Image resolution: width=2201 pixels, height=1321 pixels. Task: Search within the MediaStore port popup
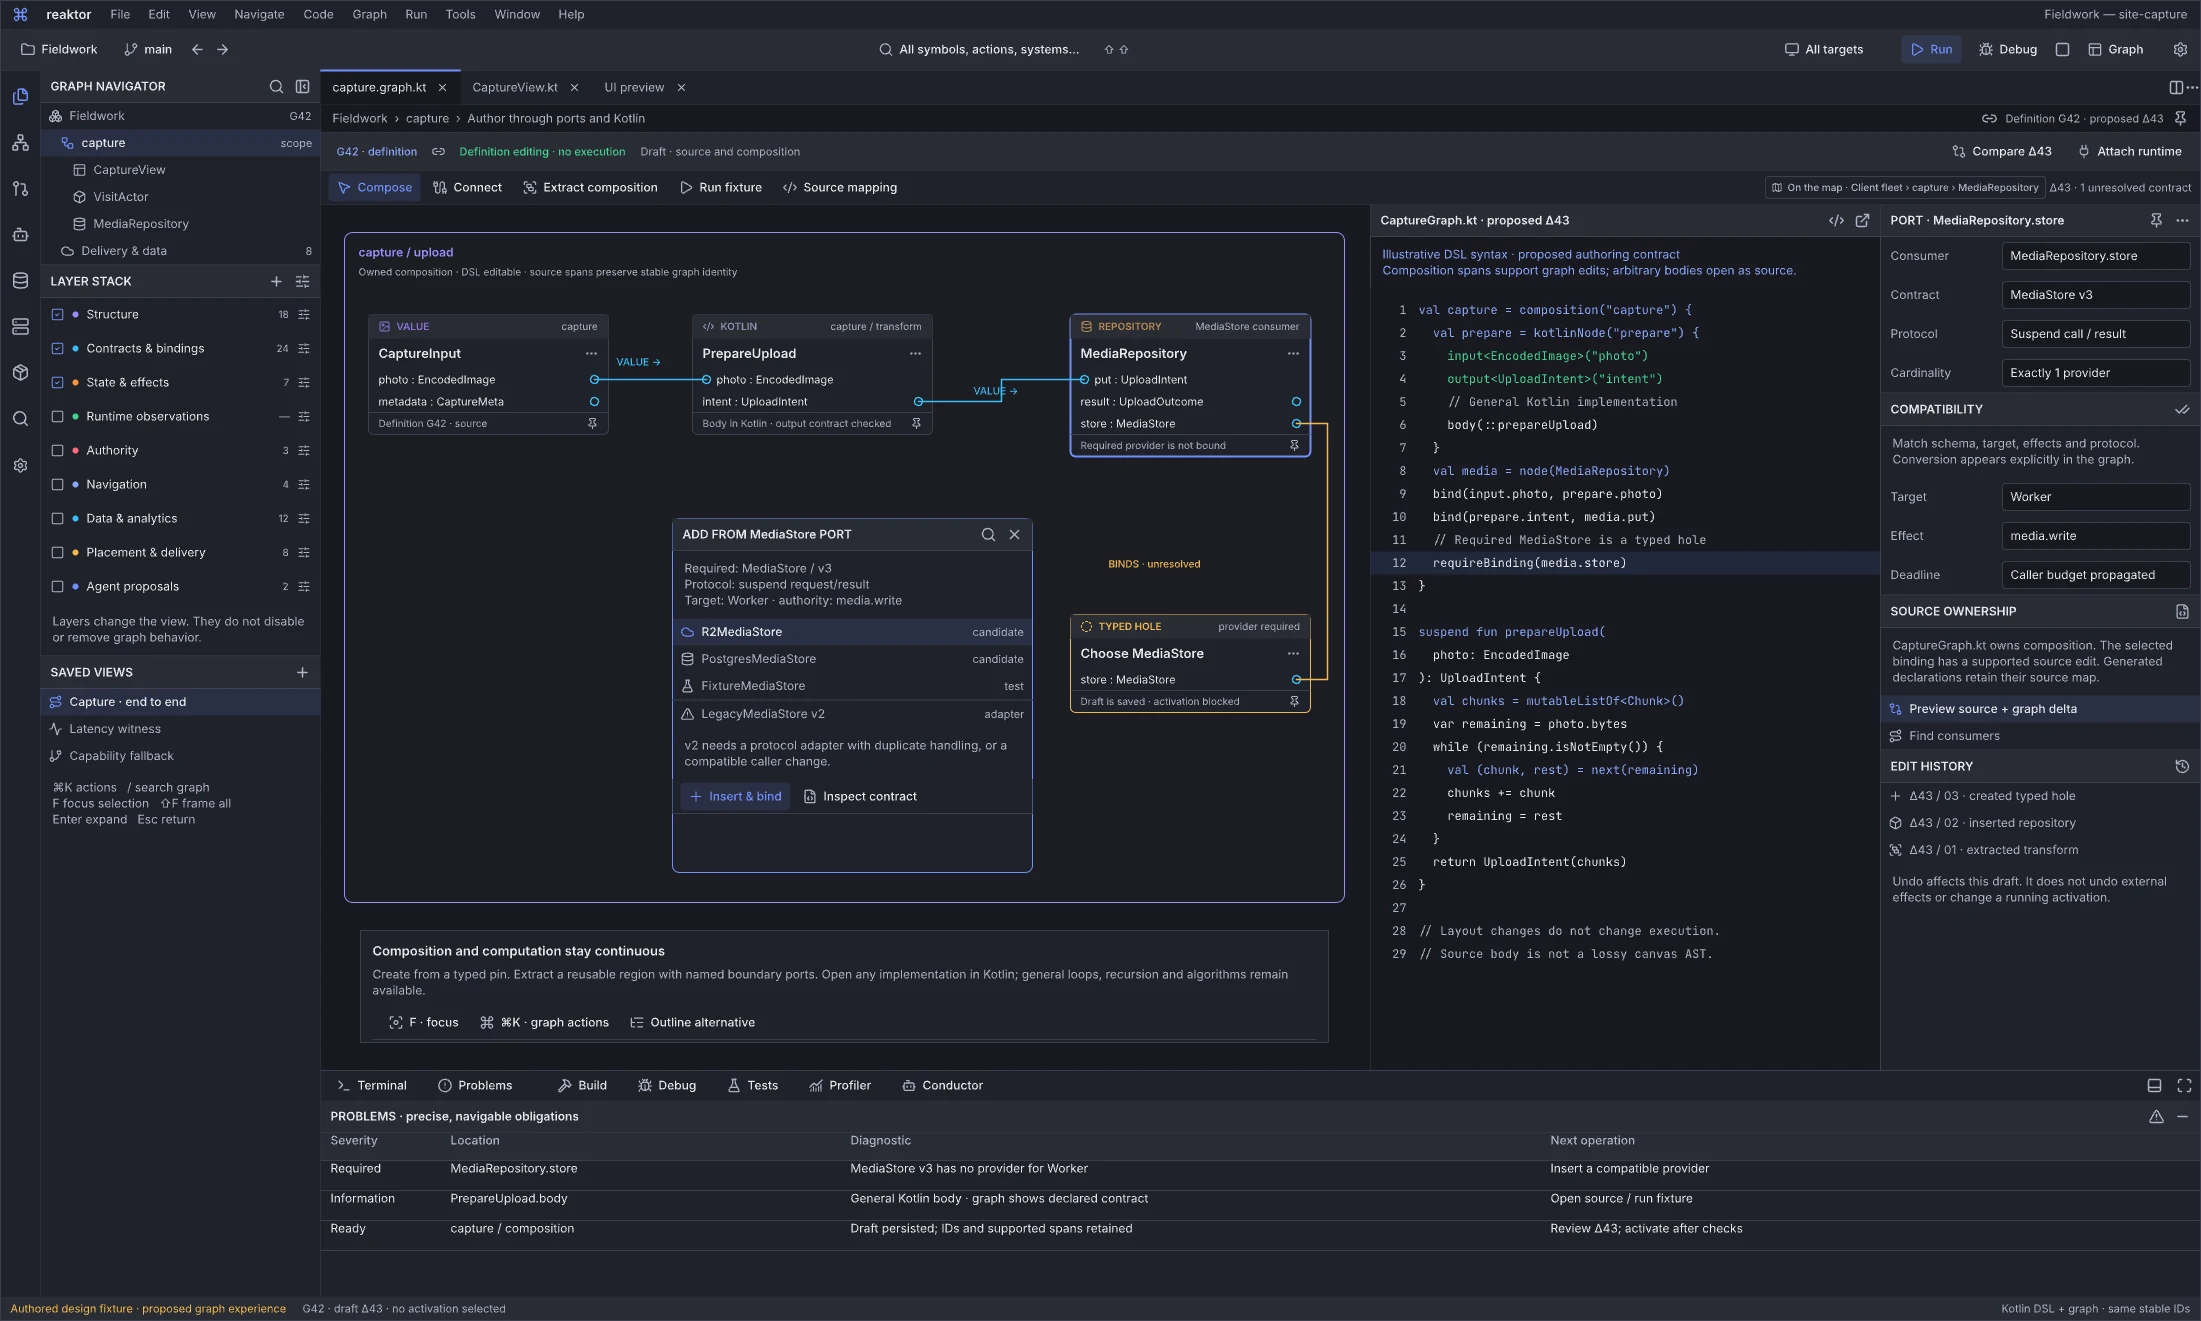coord(988,534)
